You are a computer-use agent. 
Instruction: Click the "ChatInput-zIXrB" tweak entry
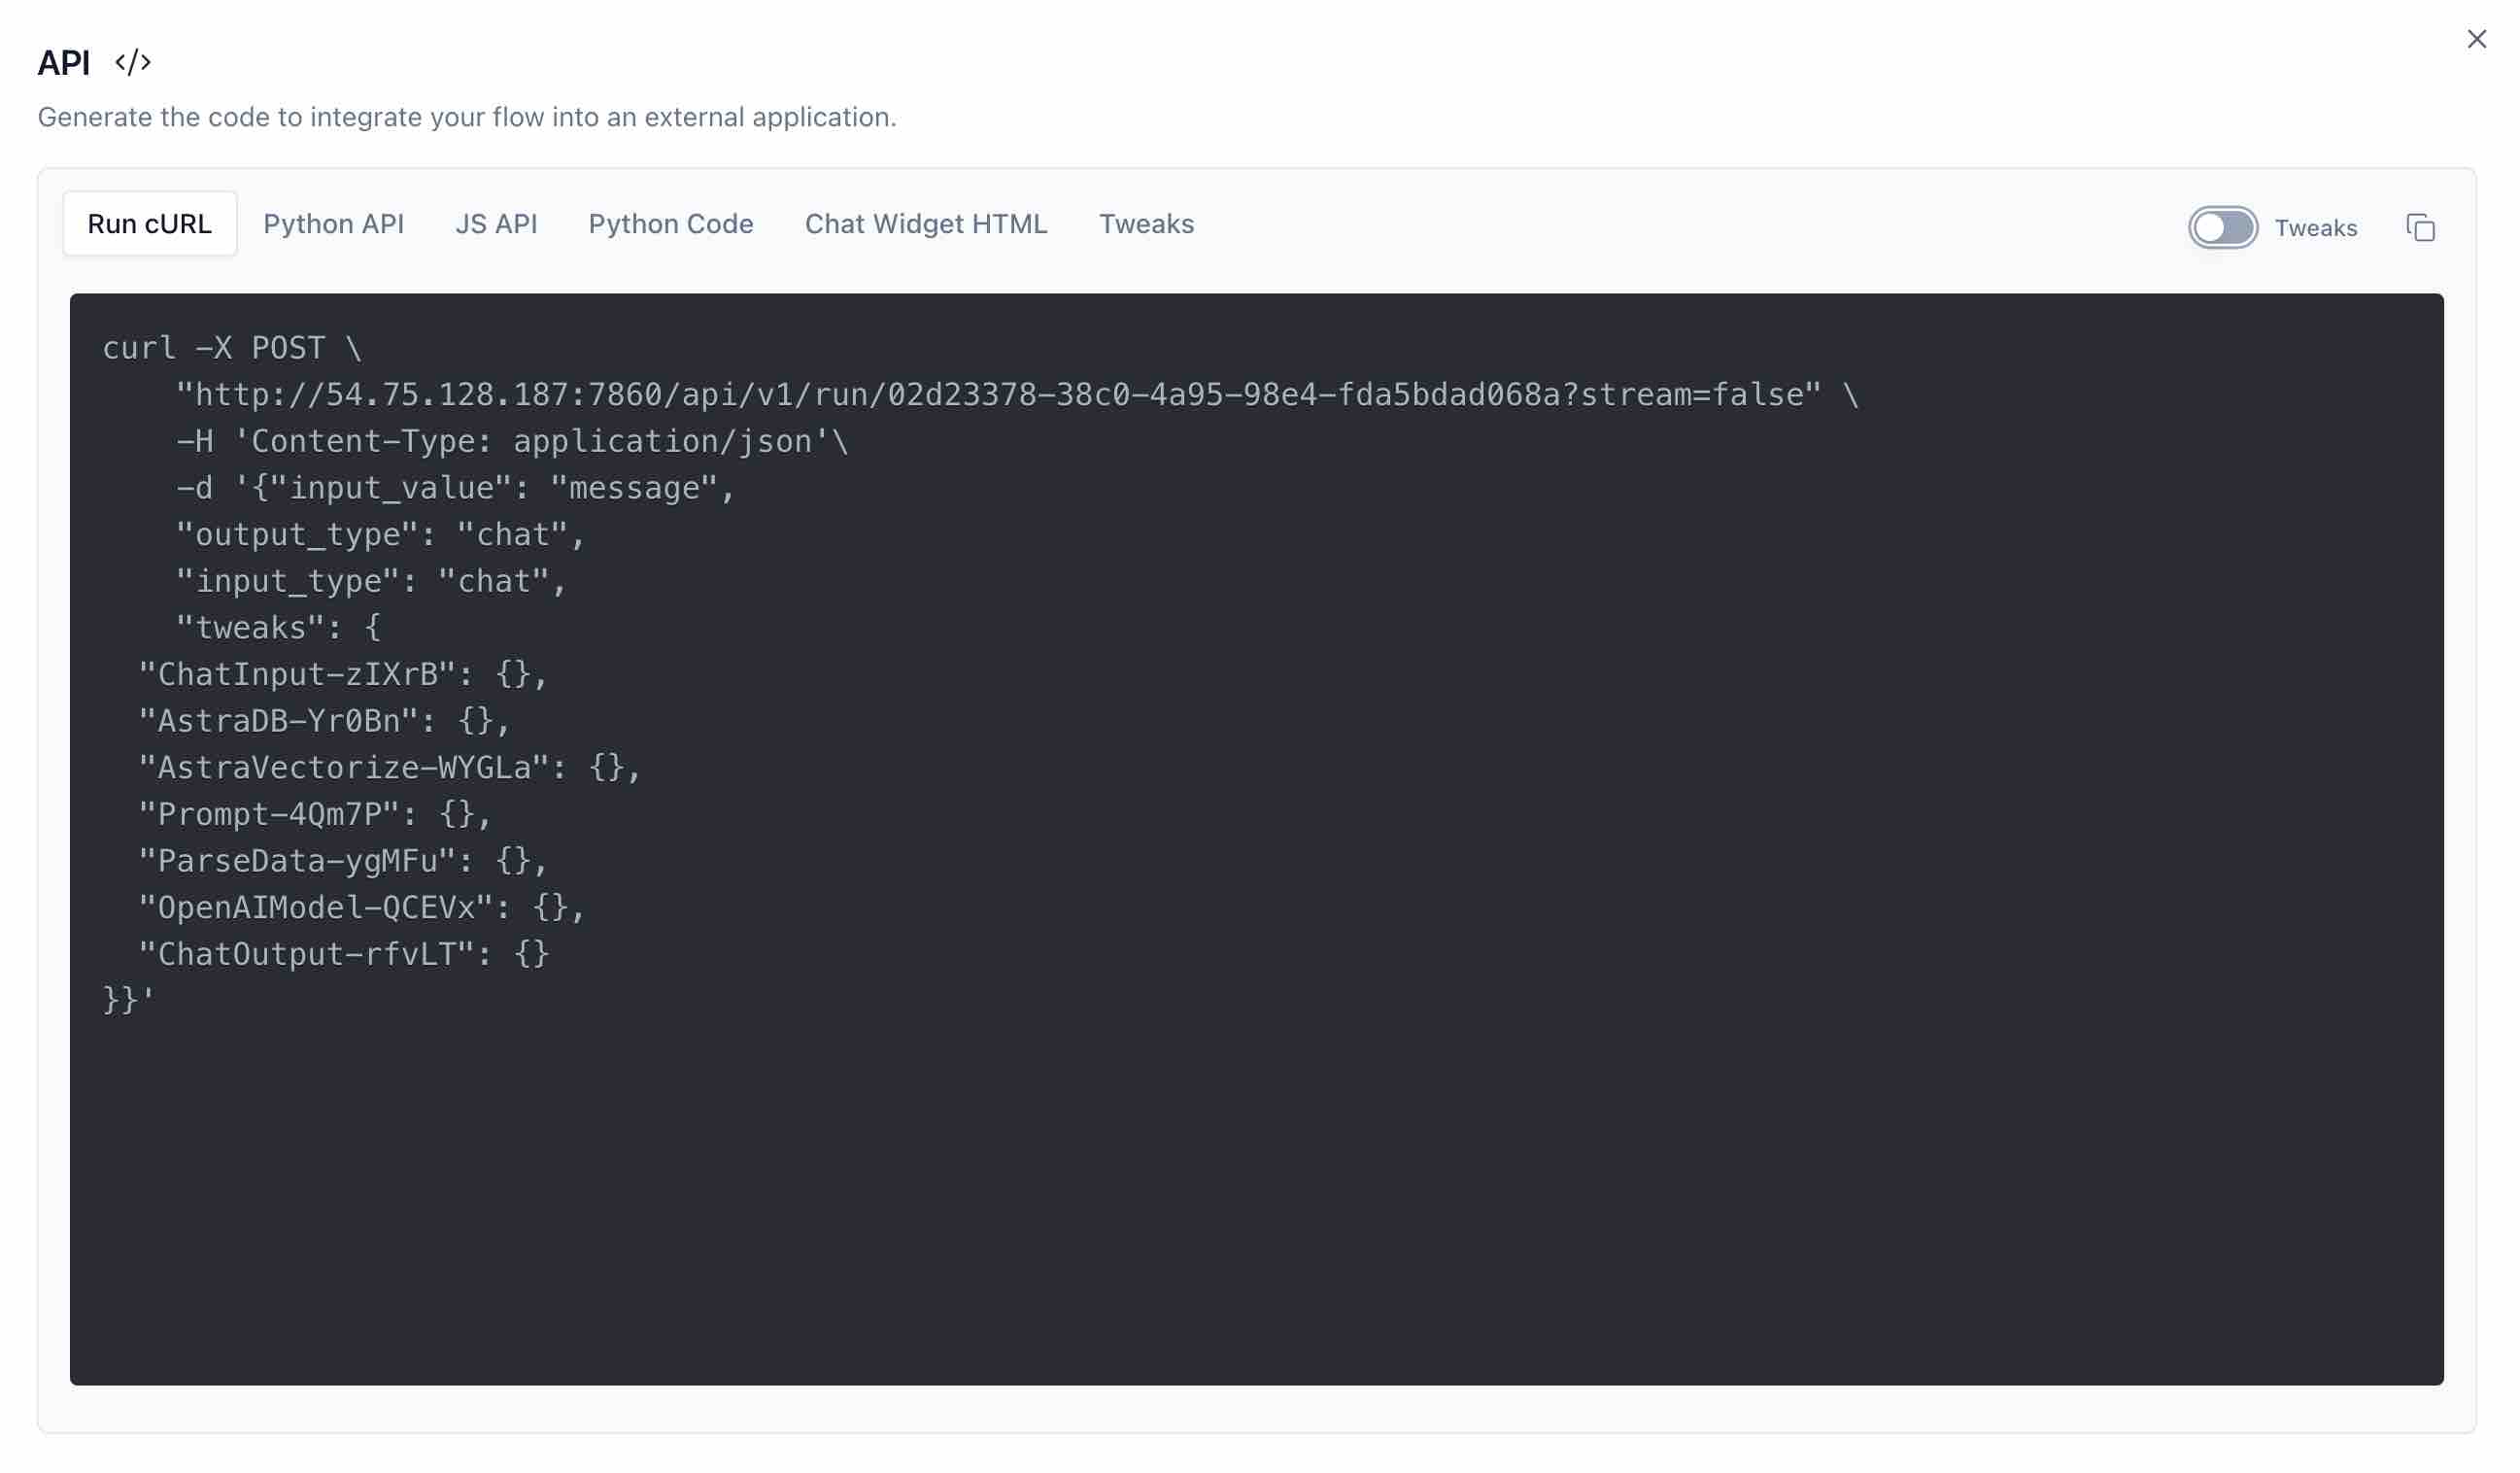coord(342,675)
